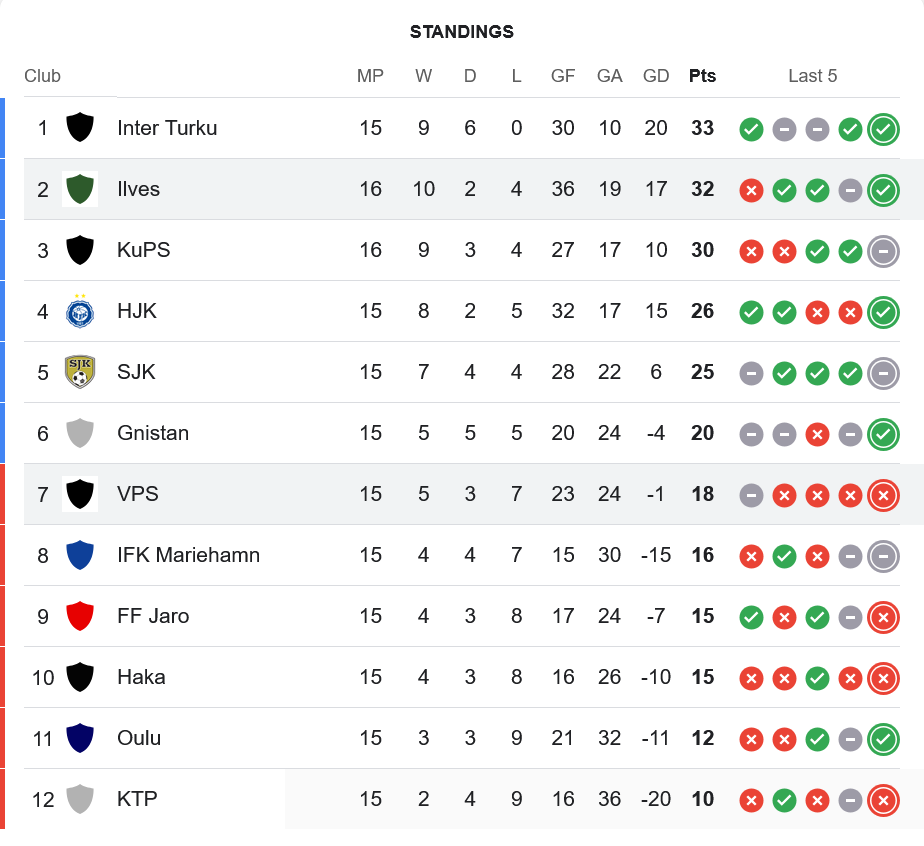
Task: Click KuPS's latest draw result icon
Action: (883, 251)
